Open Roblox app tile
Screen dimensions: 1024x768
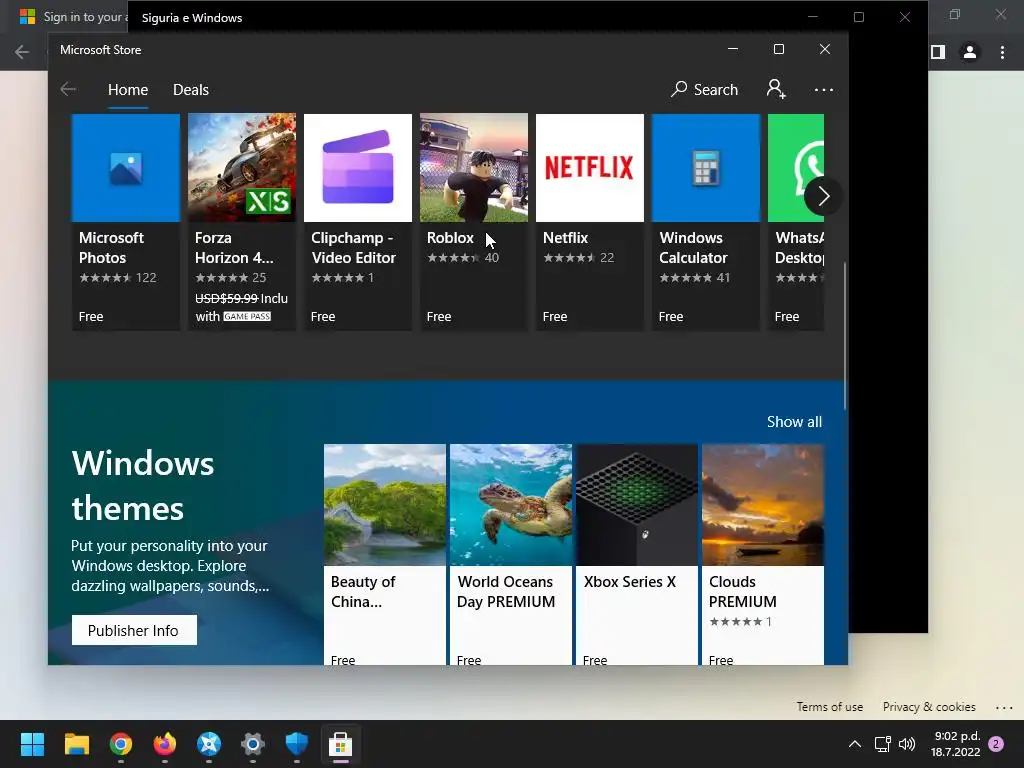473,221
